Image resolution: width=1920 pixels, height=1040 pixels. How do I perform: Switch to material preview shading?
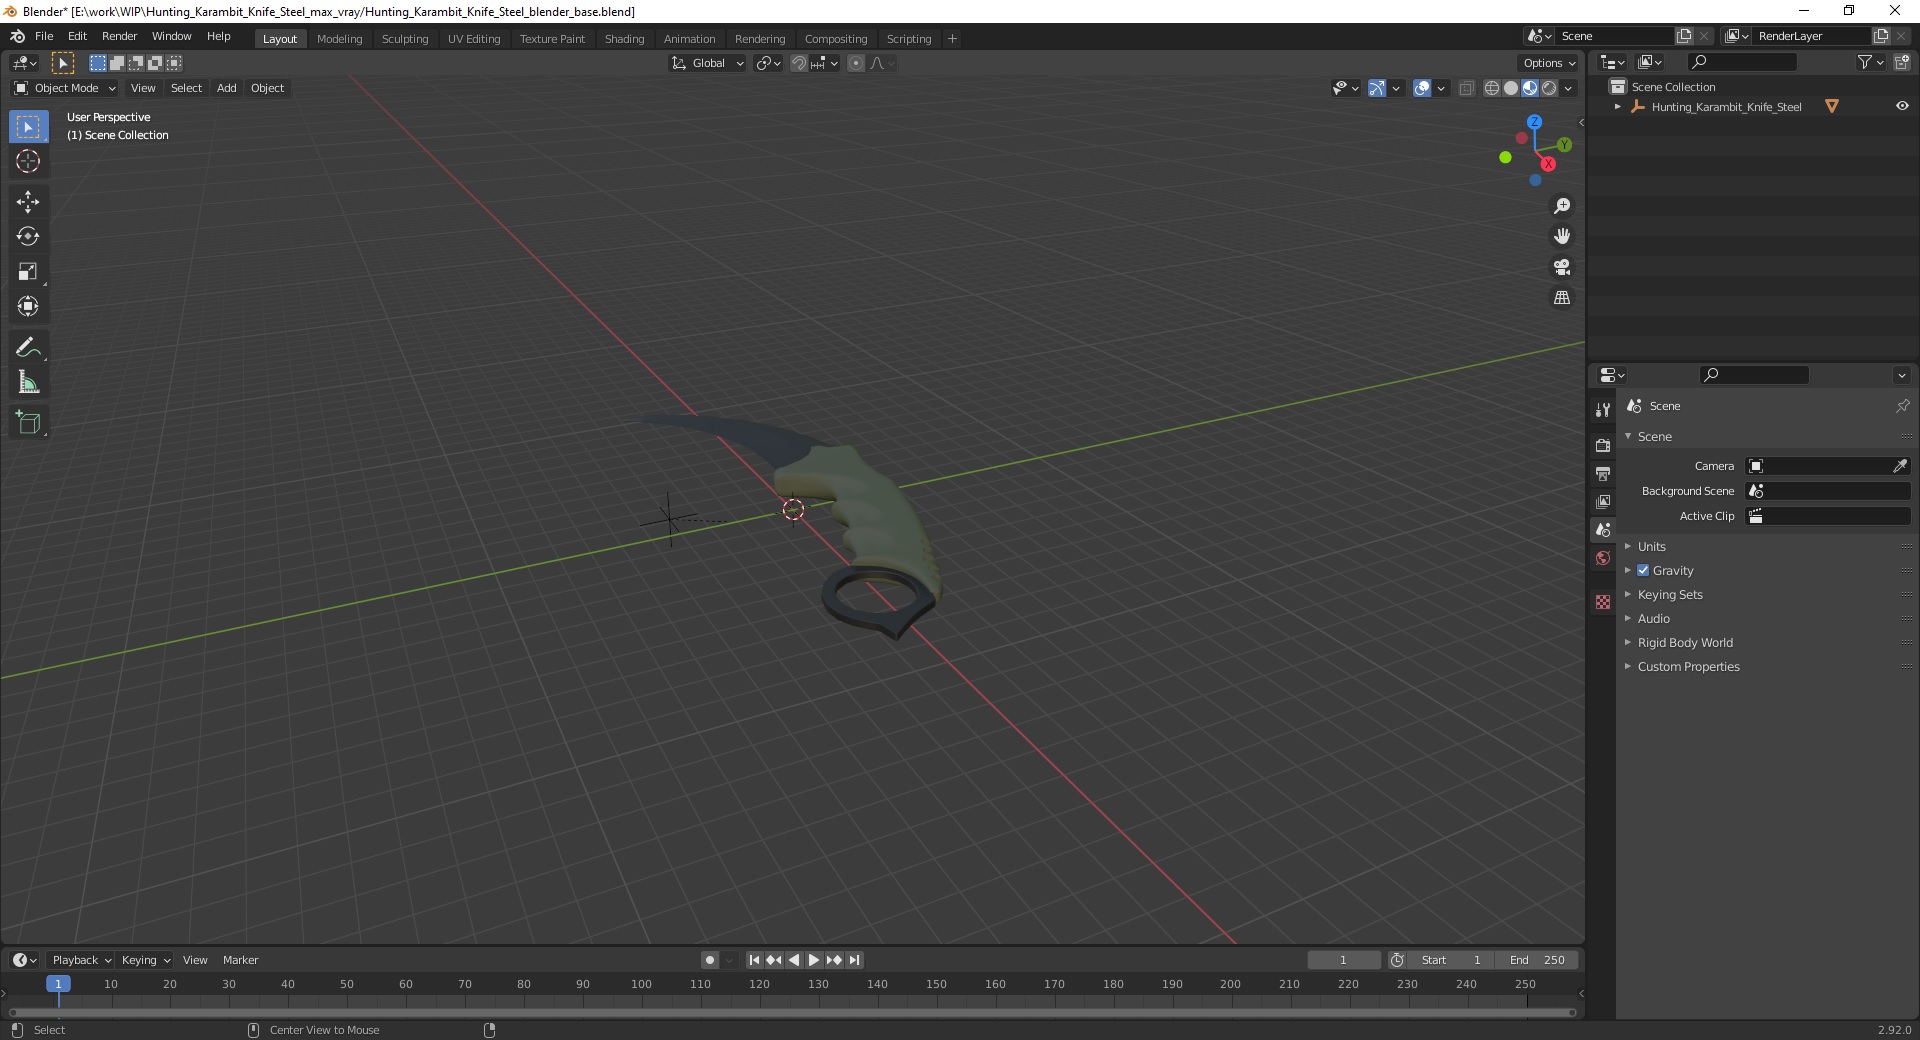point(1530,88)
